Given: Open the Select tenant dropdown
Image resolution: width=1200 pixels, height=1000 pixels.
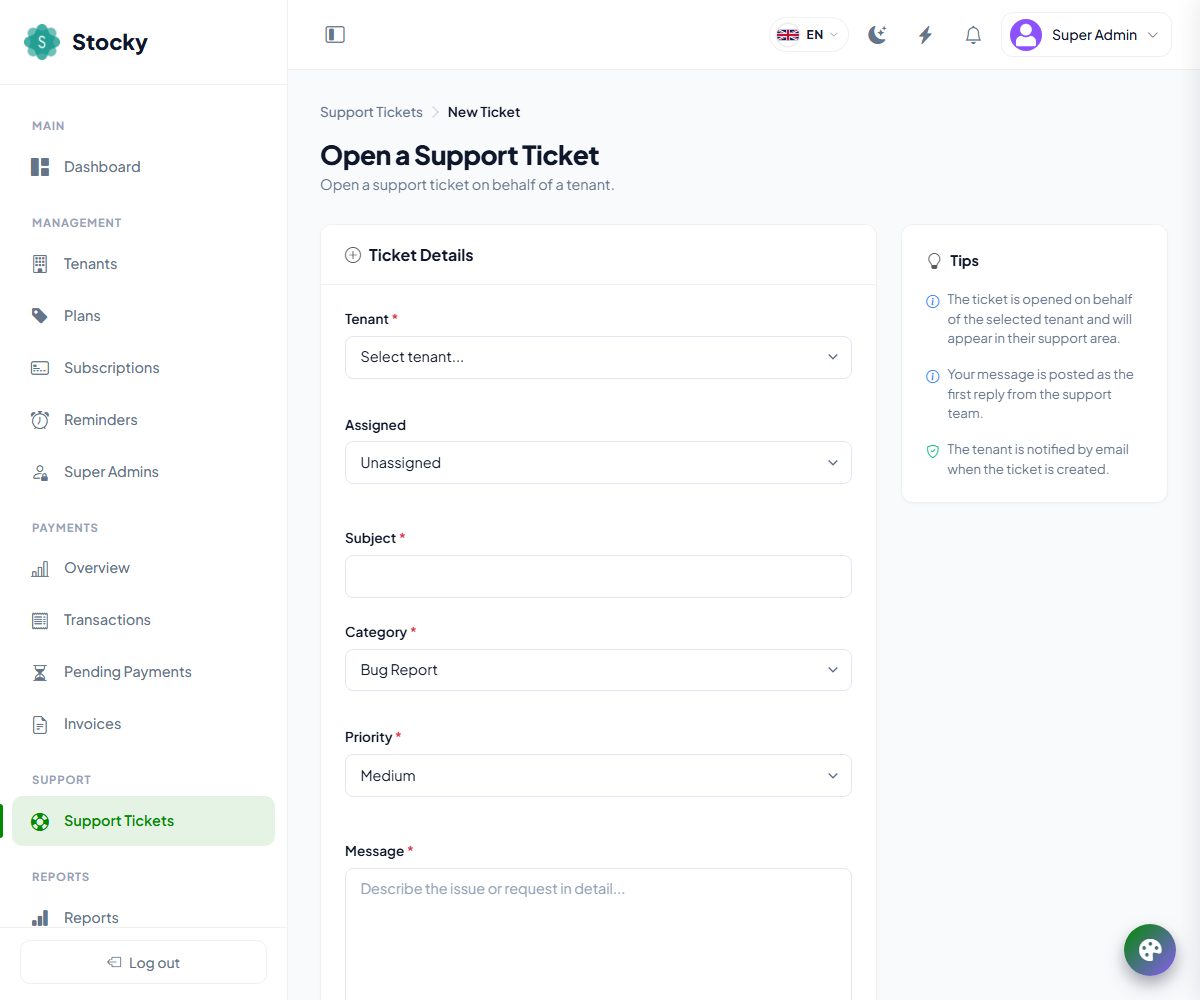Looking at the screenshot, I should pyautogui.click(x=598, y=357).
